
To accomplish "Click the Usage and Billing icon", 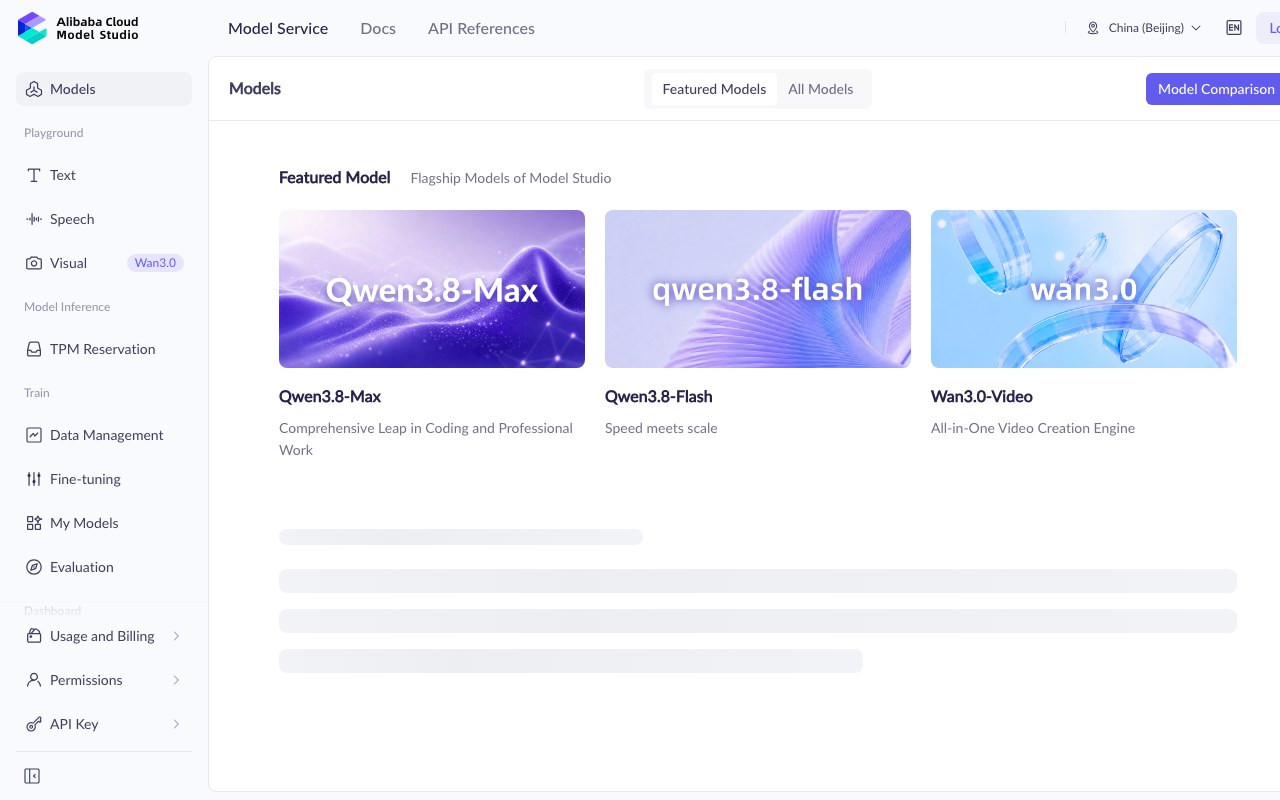I will tap(34, 636).
